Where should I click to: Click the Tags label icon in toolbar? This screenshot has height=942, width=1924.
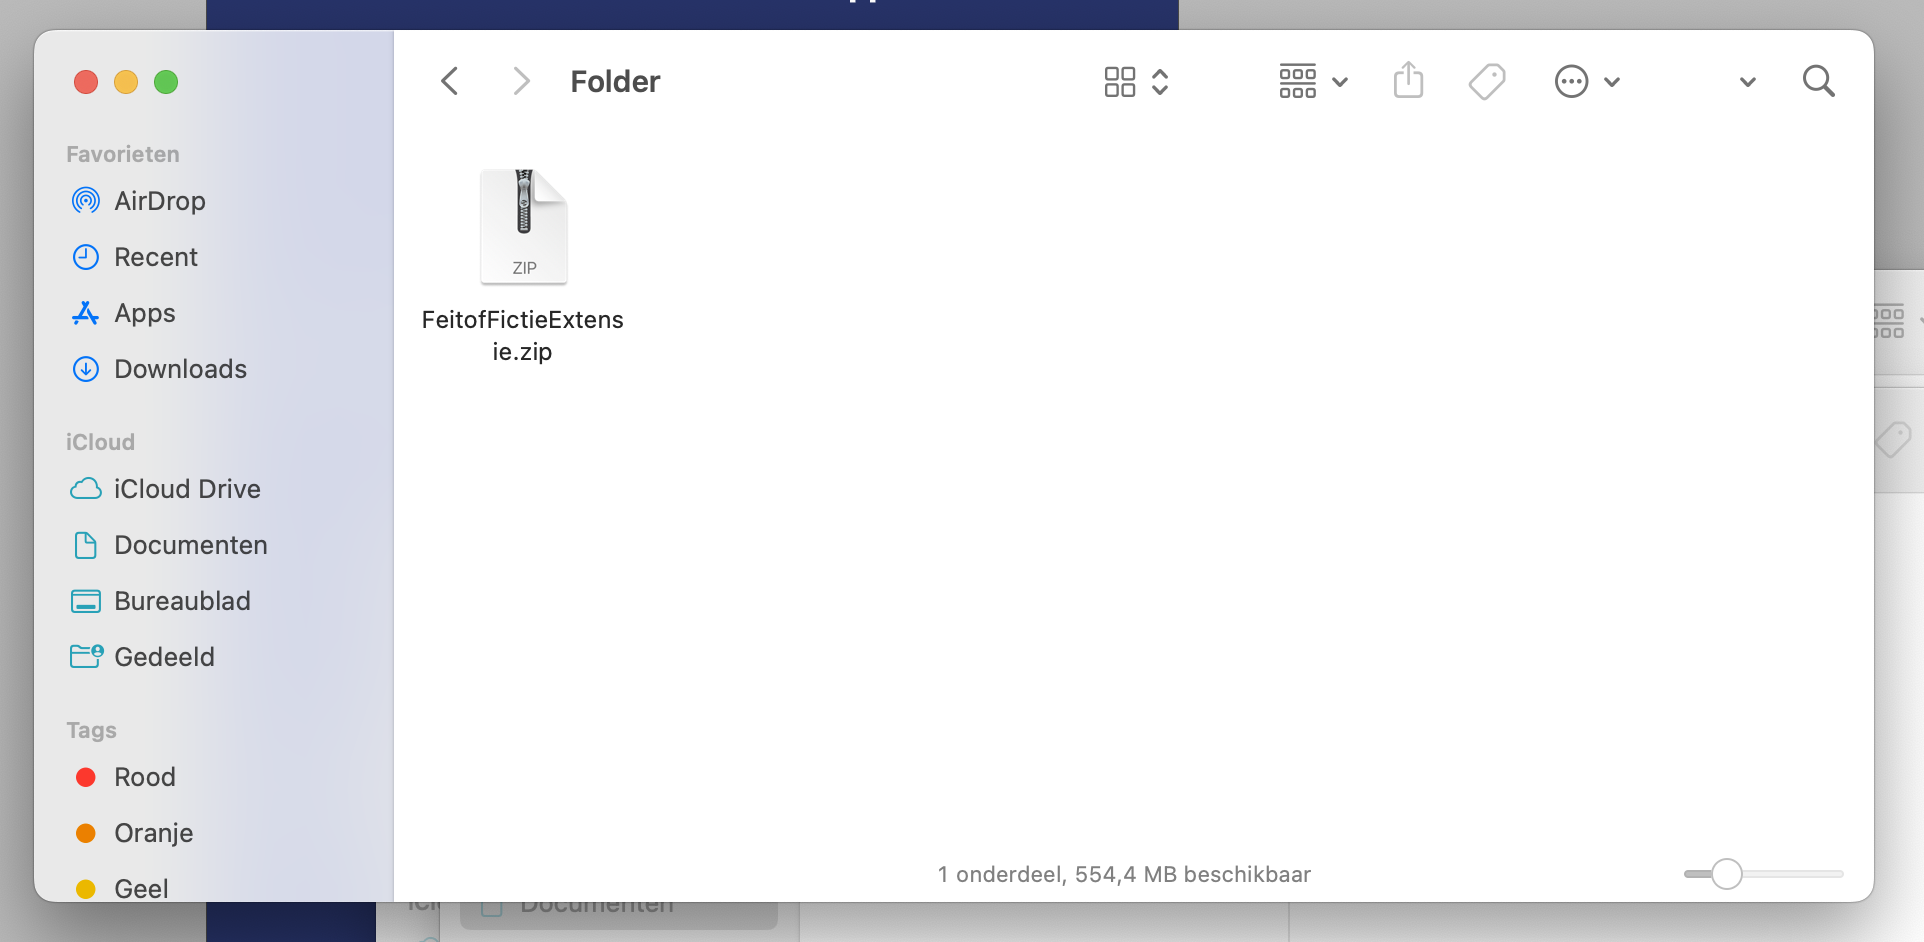click(1487, 81)
